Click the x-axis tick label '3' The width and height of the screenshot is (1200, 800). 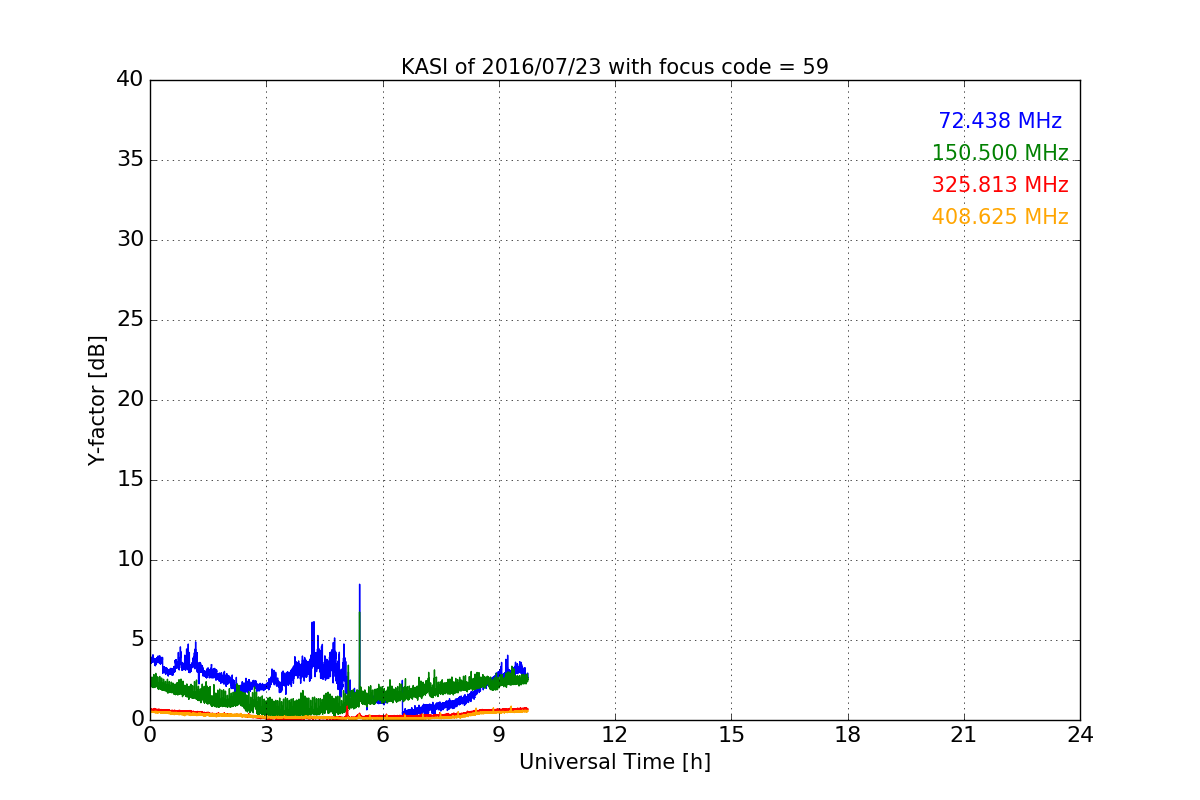pyautogui.click(x=267, y=734)
